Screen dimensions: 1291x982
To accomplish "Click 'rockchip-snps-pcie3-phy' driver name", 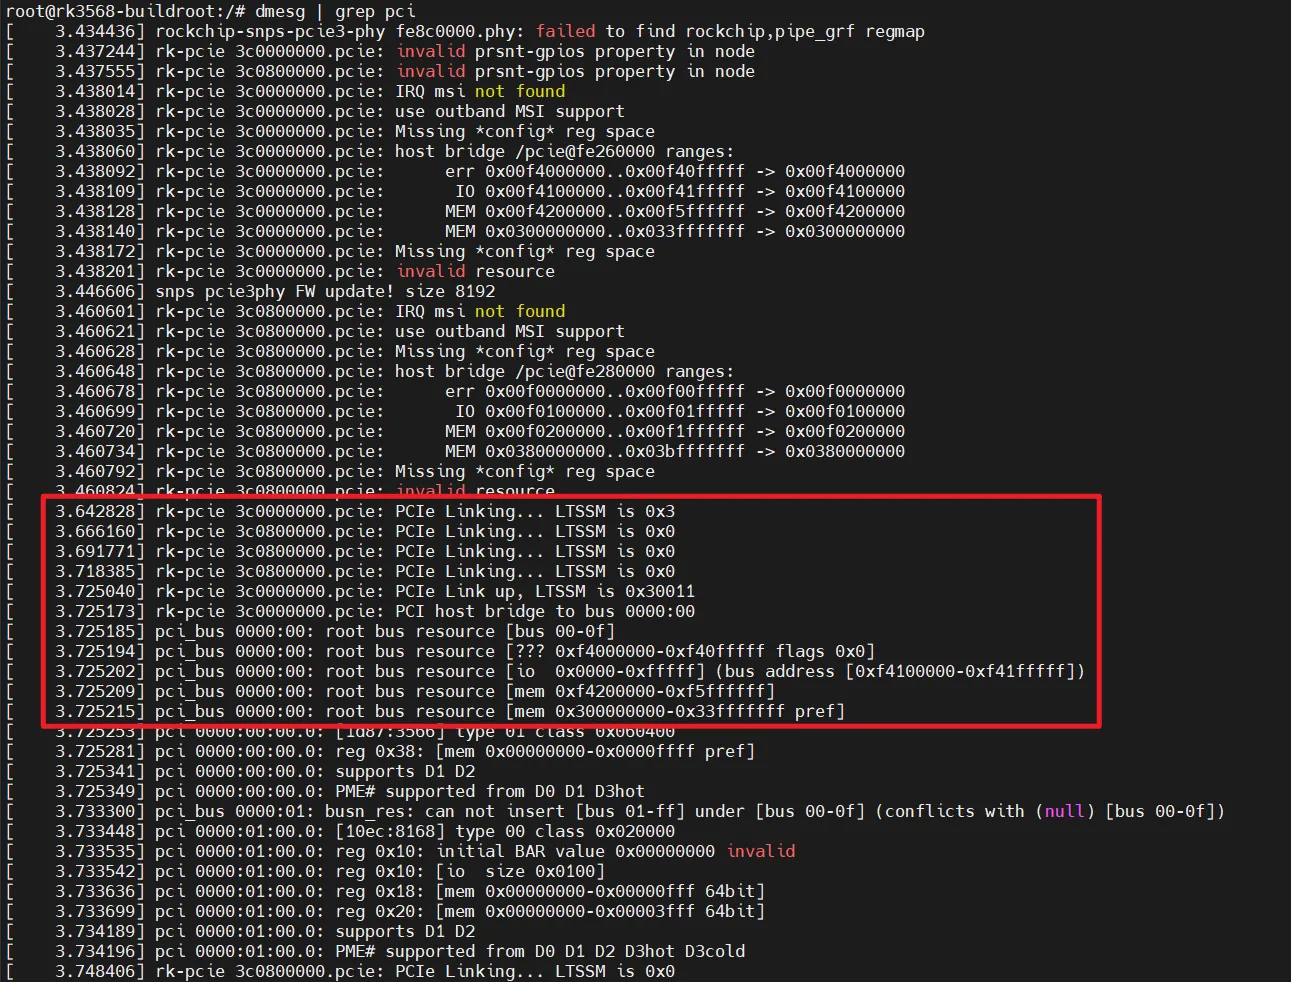I will tap(270, 31).
